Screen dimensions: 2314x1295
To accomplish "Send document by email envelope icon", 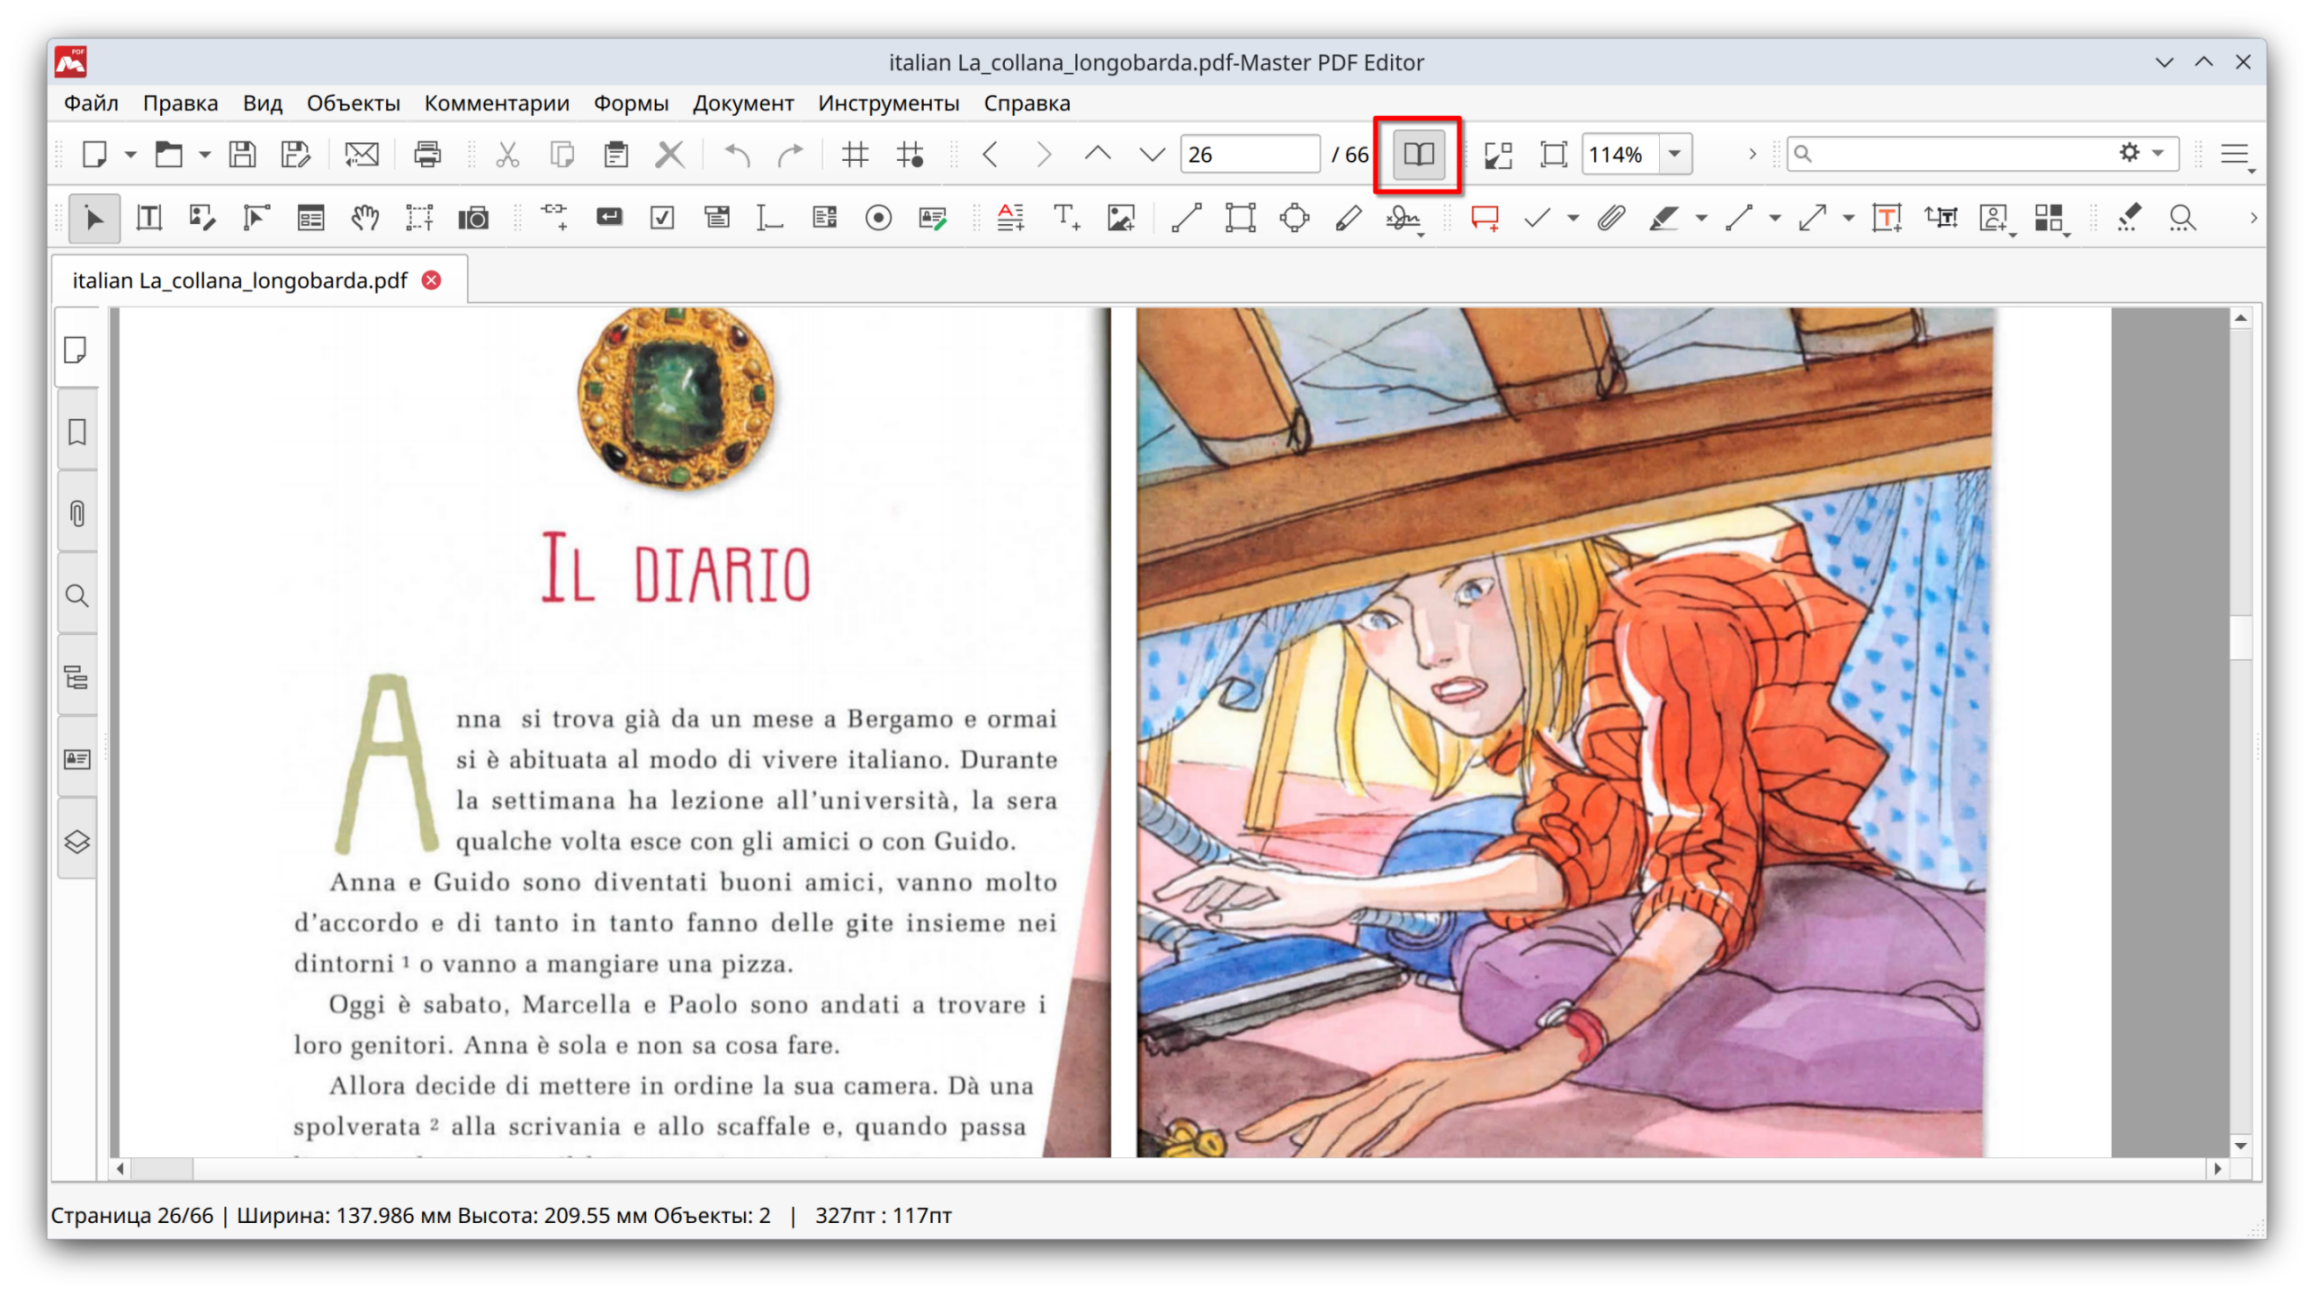I will (362, 154).
